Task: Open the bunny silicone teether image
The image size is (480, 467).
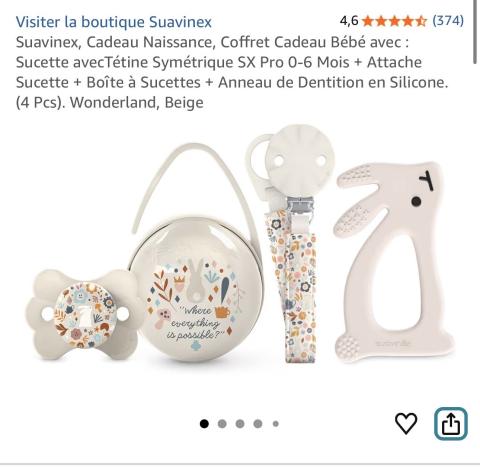Action: [394, 263]
